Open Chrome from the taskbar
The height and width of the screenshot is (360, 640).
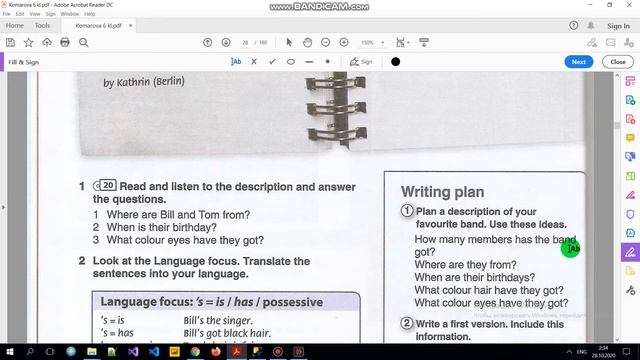click(195, 351)
